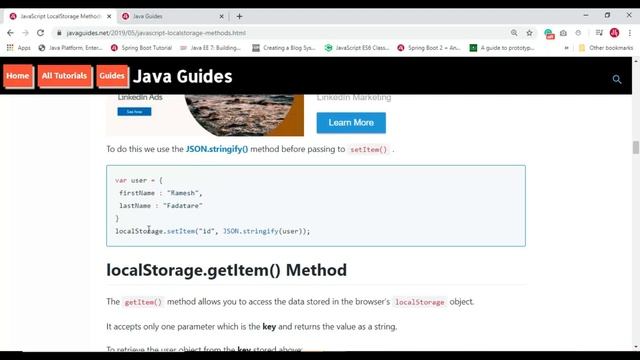Image resolution: width=640 pixels, height=360 pixels.
Task: Click the page vertical scrollbar thumb
Action: click(636, 147)
